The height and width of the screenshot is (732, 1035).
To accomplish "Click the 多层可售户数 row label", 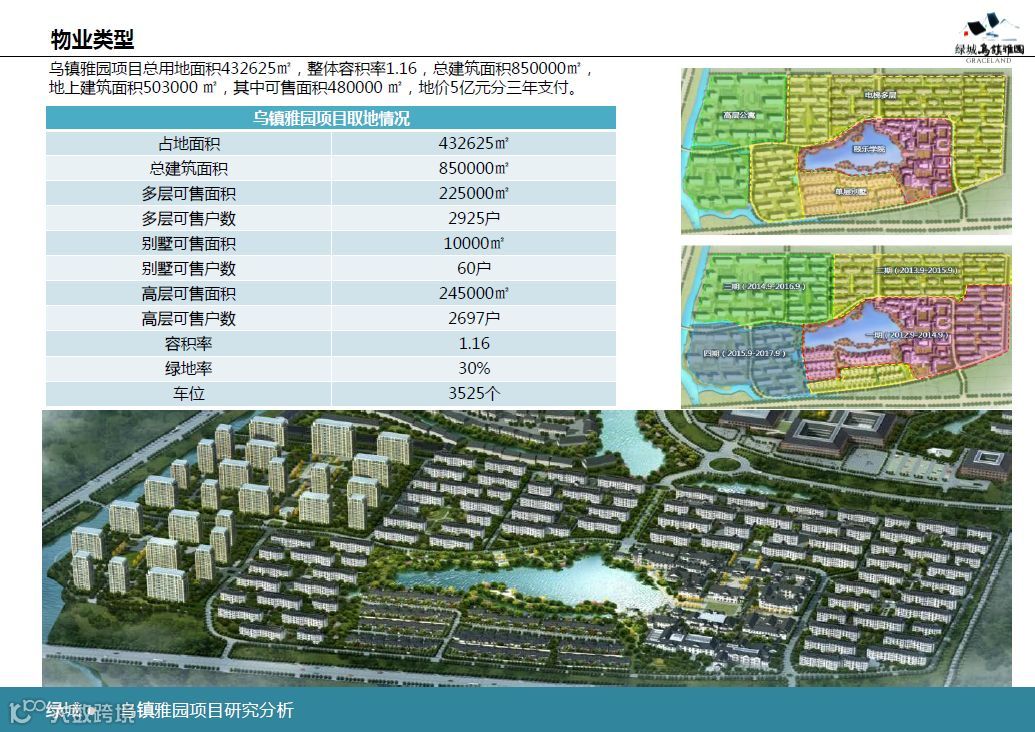I will coord(189,218).
